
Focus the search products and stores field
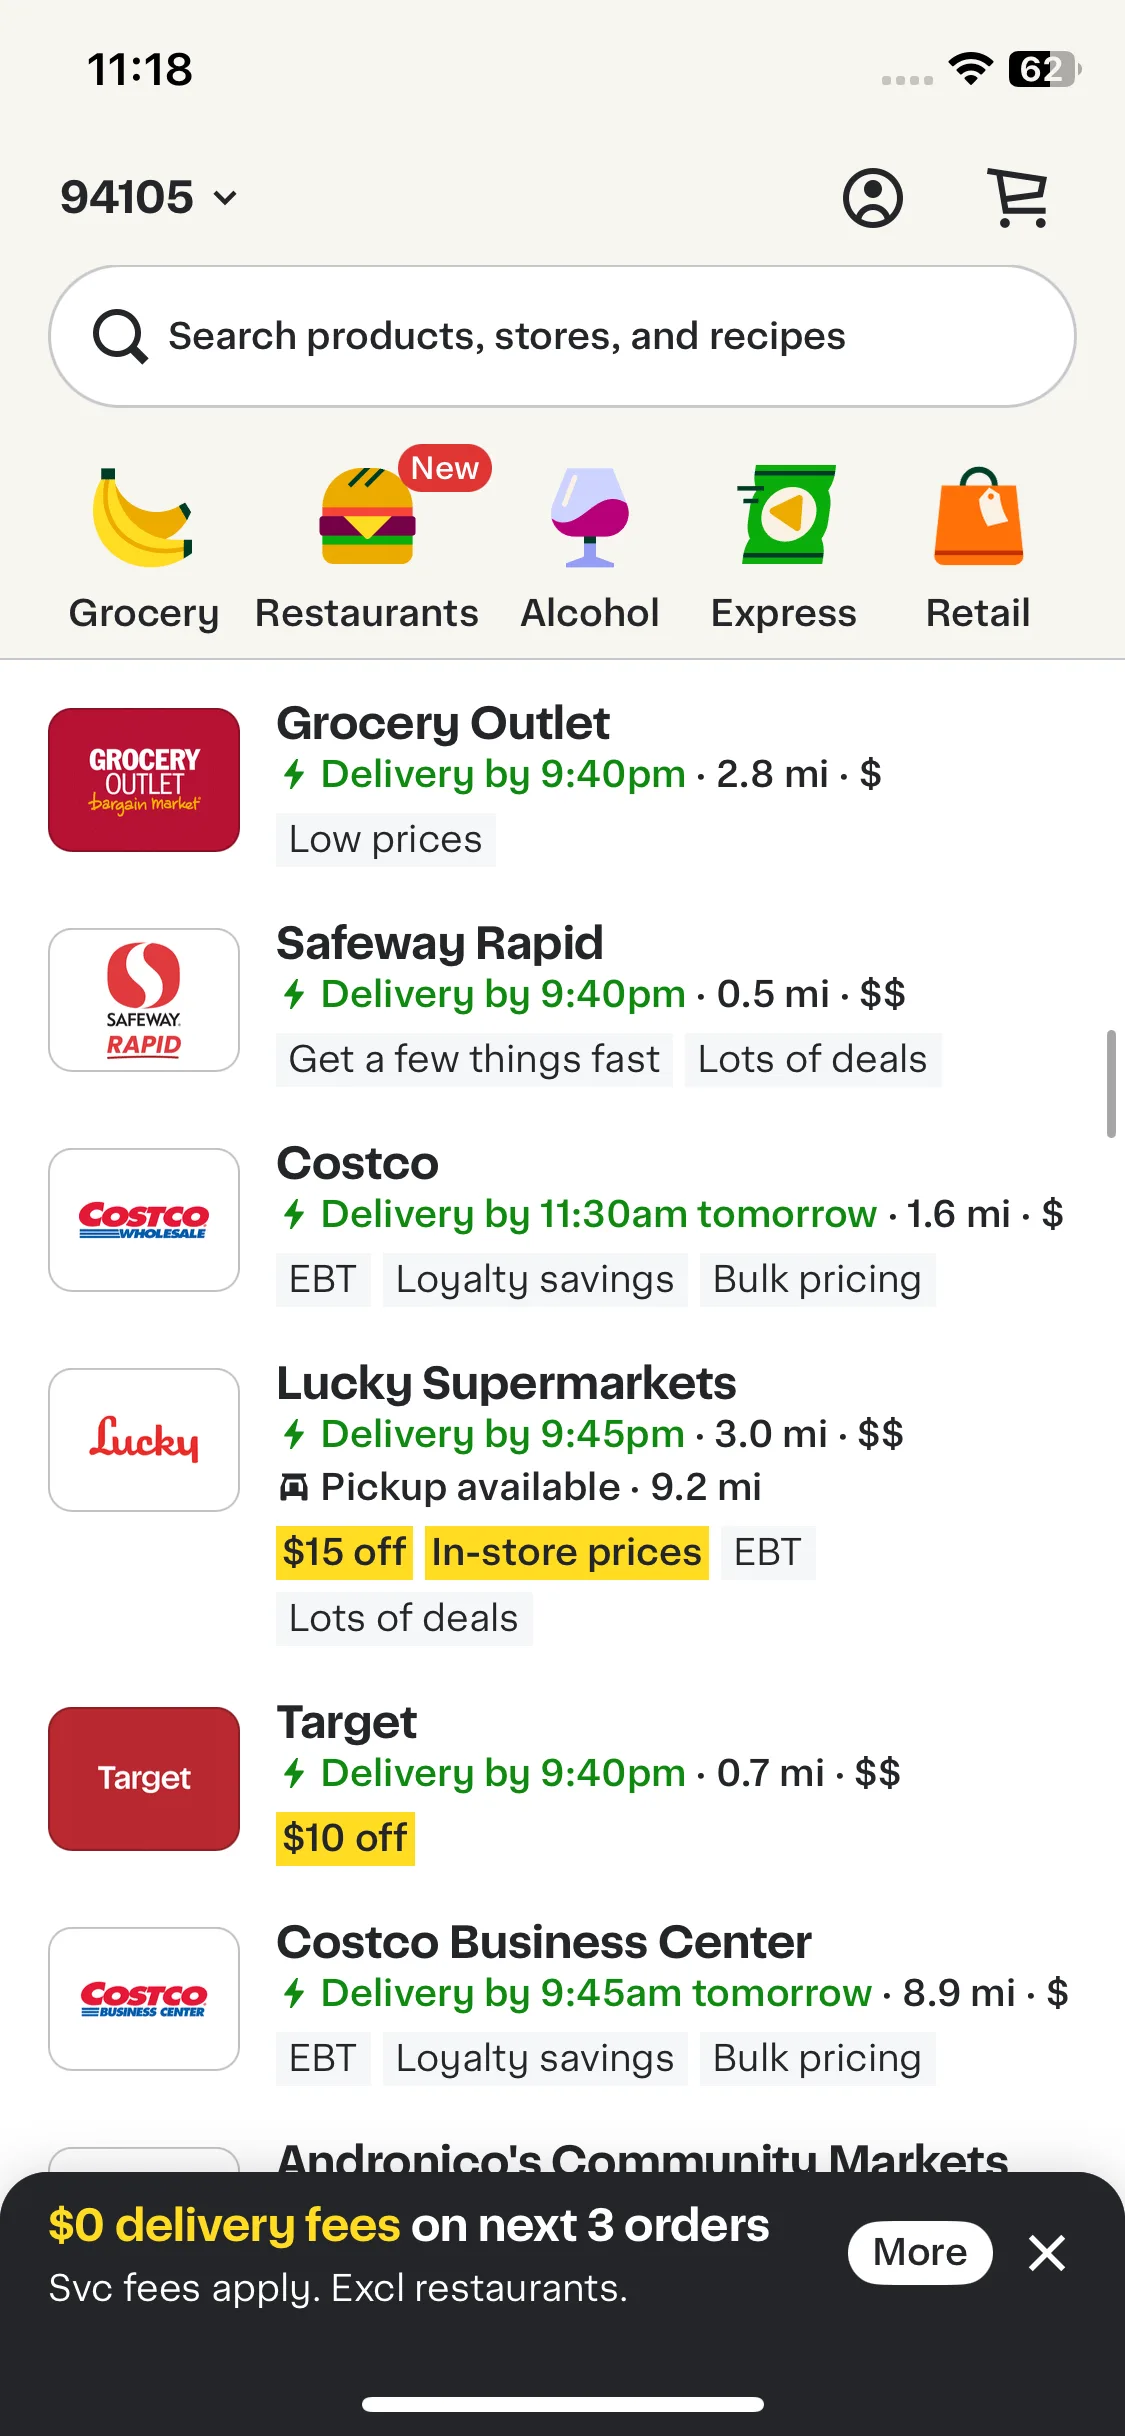(562, 336)
